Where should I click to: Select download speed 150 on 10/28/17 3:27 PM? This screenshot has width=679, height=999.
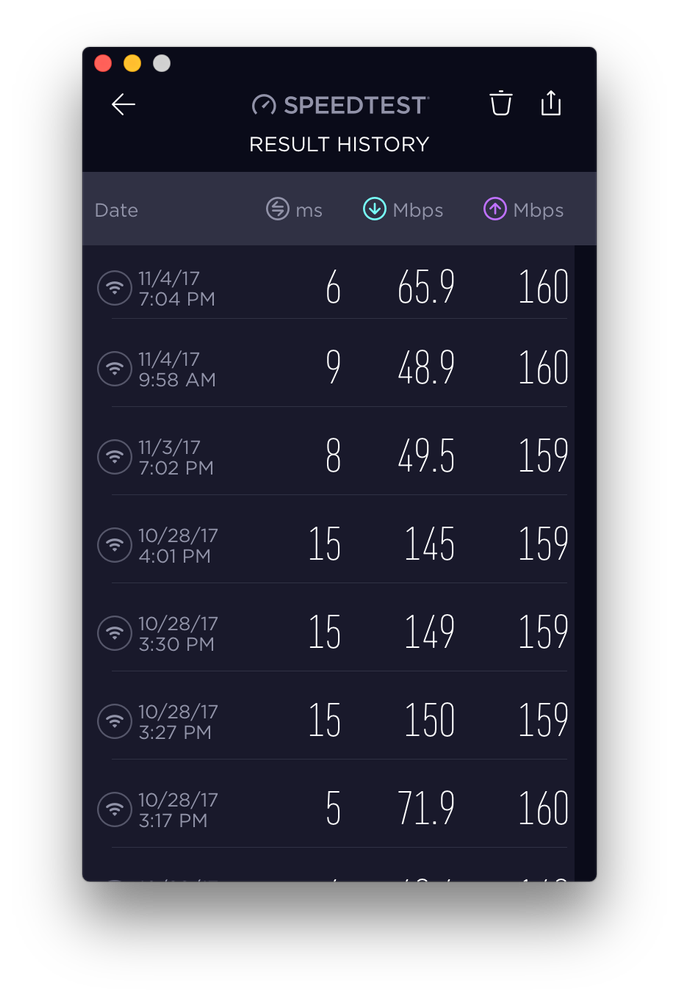[x=429, y=720]
